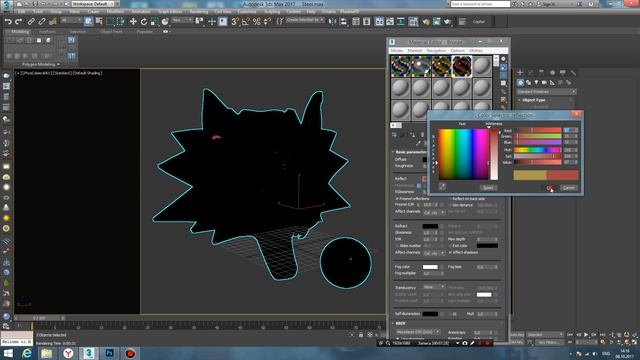This screenshot has width=640, height=360.
Task: Toggle Reflect on back side checkbox
Action: pyautogui.click(x=450, y=199)
